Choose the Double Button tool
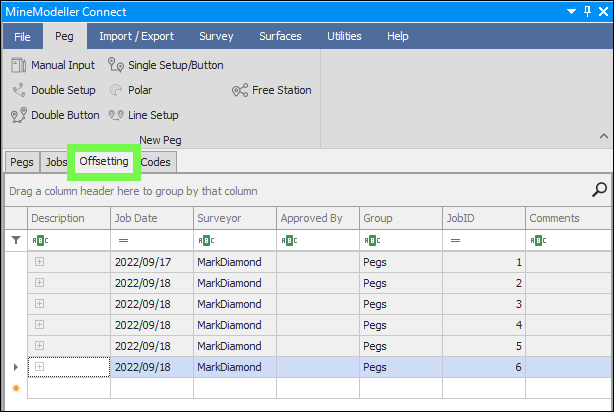This screenshot has height=412, width=614. click(x=19, y=115)
